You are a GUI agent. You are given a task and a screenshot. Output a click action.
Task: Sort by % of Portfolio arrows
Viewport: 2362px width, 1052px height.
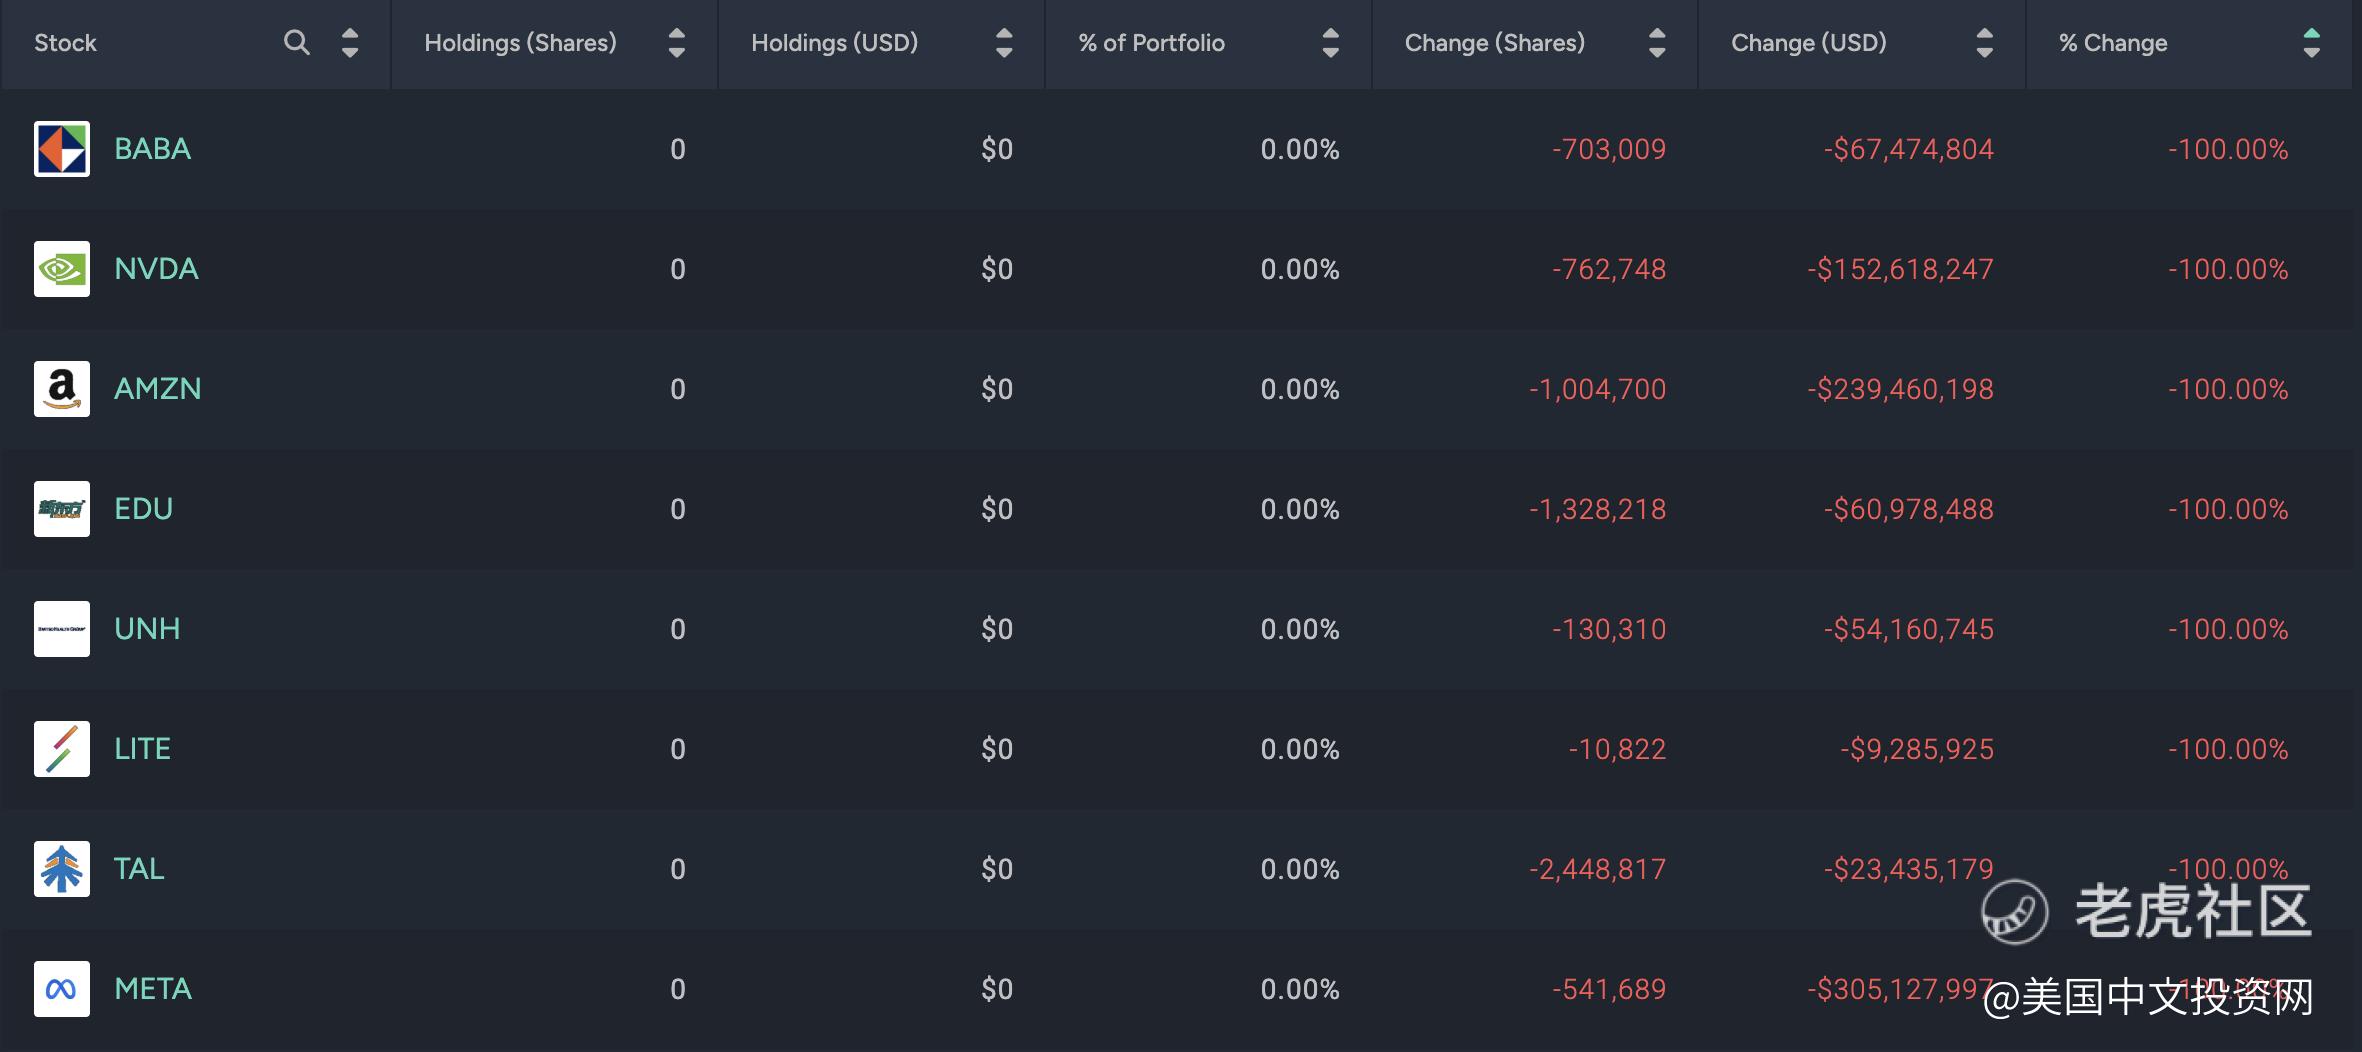(1330, 42)
